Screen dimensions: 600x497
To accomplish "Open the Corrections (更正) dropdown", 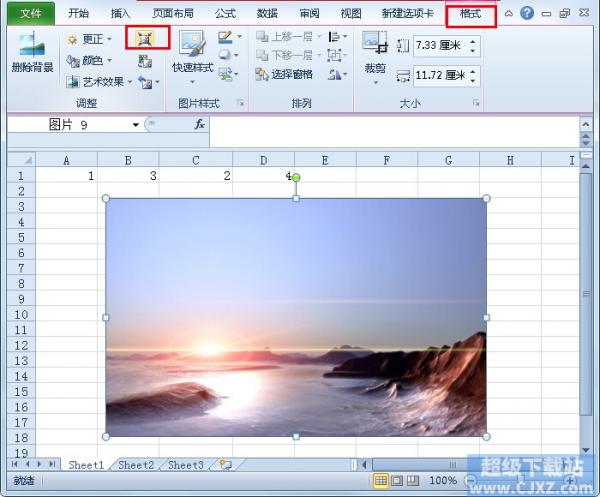I will tap(89, 39).
